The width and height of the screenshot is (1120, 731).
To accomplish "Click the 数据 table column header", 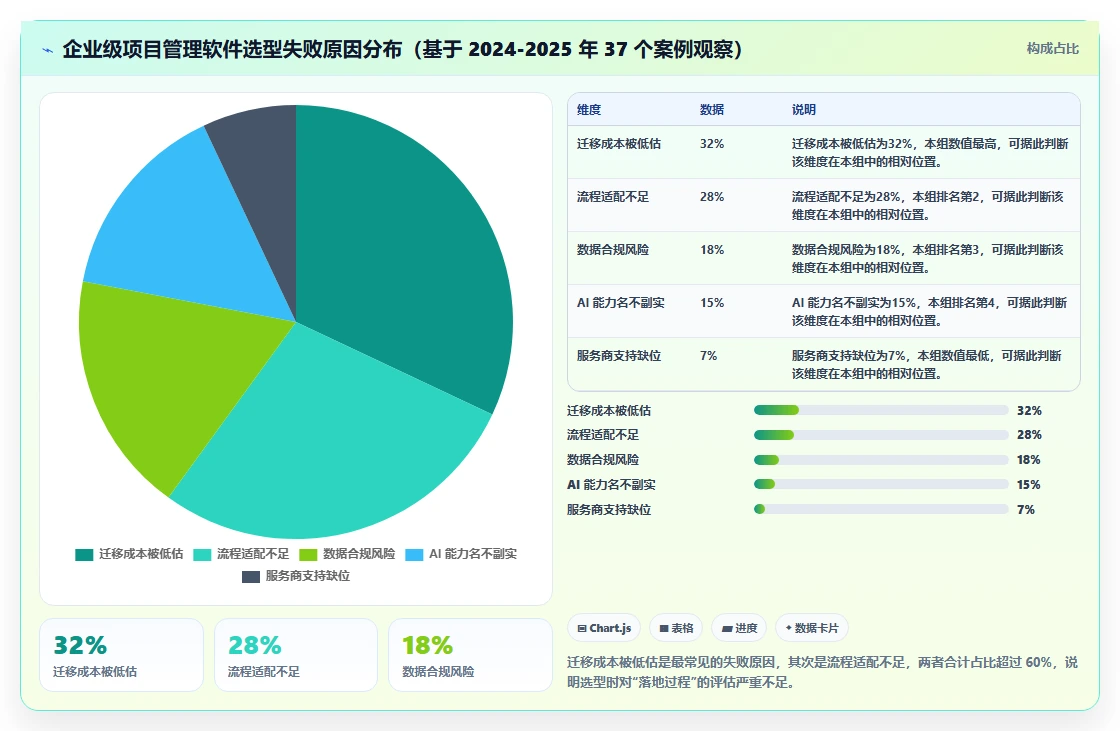I will pos(711,110).
